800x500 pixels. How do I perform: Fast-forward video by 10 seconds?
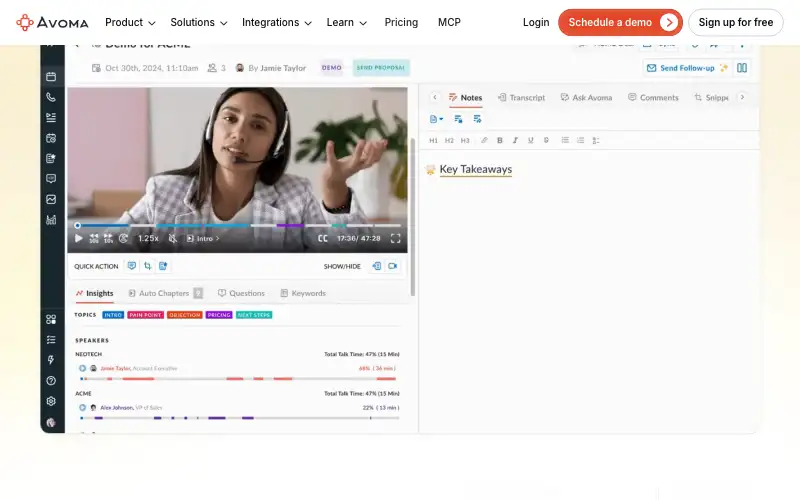(108, 238)
